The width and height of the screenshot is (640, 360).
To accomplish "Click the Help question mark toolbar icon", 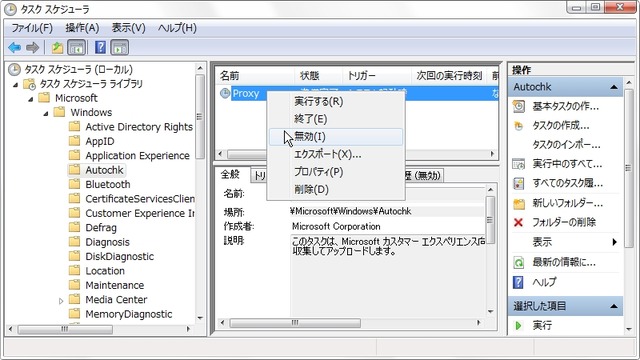I will coord(100,48).
